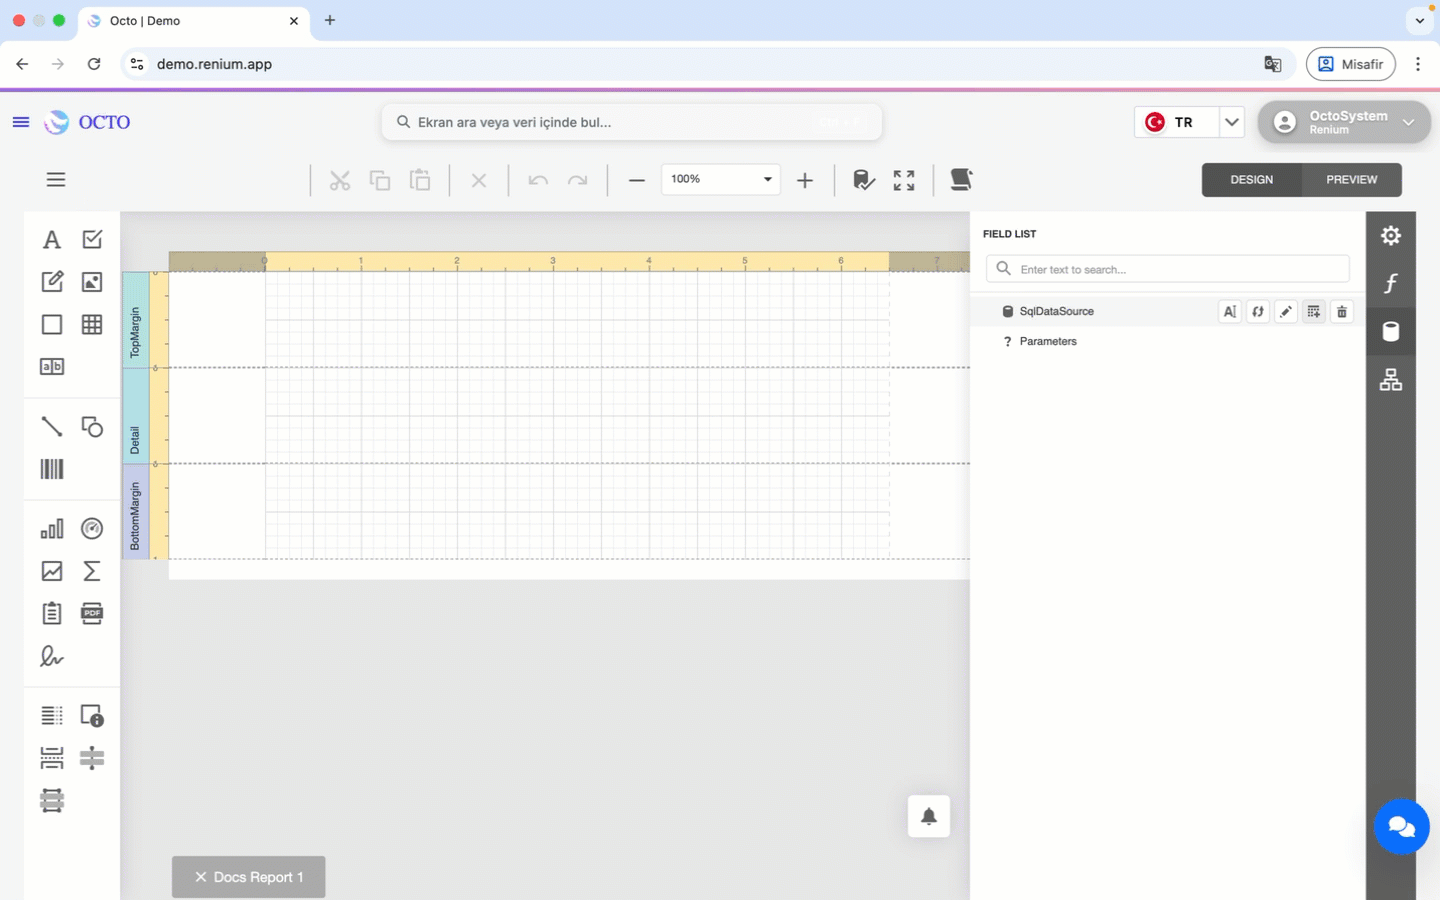Select the Table tool
1440x900 pixels.
pyautogui.click(x=91, y=324)
